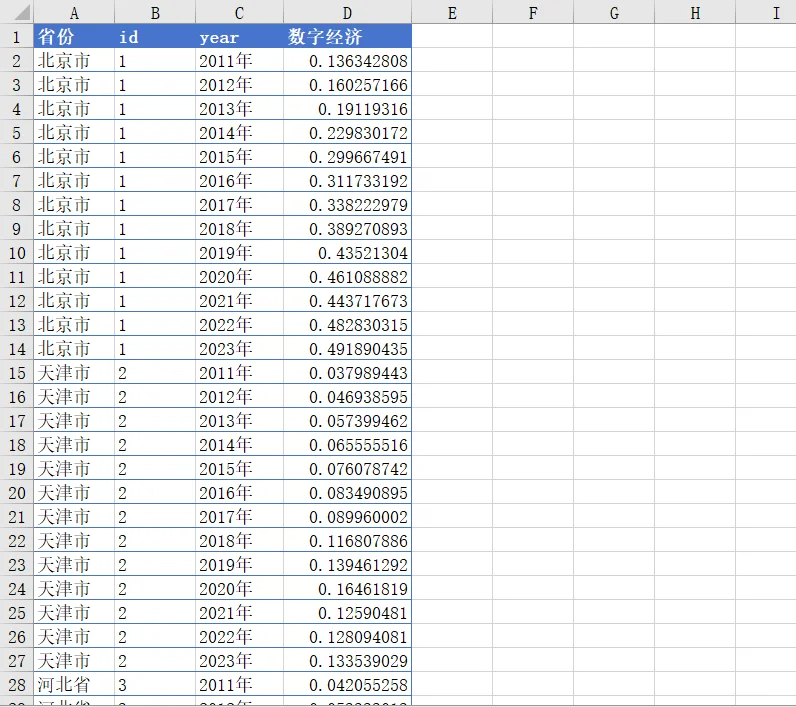Viewport: 796px width, 707px height.
Task: Select cell with value 0.057399462
Action: pyautogui.click(x=347, y=421)
